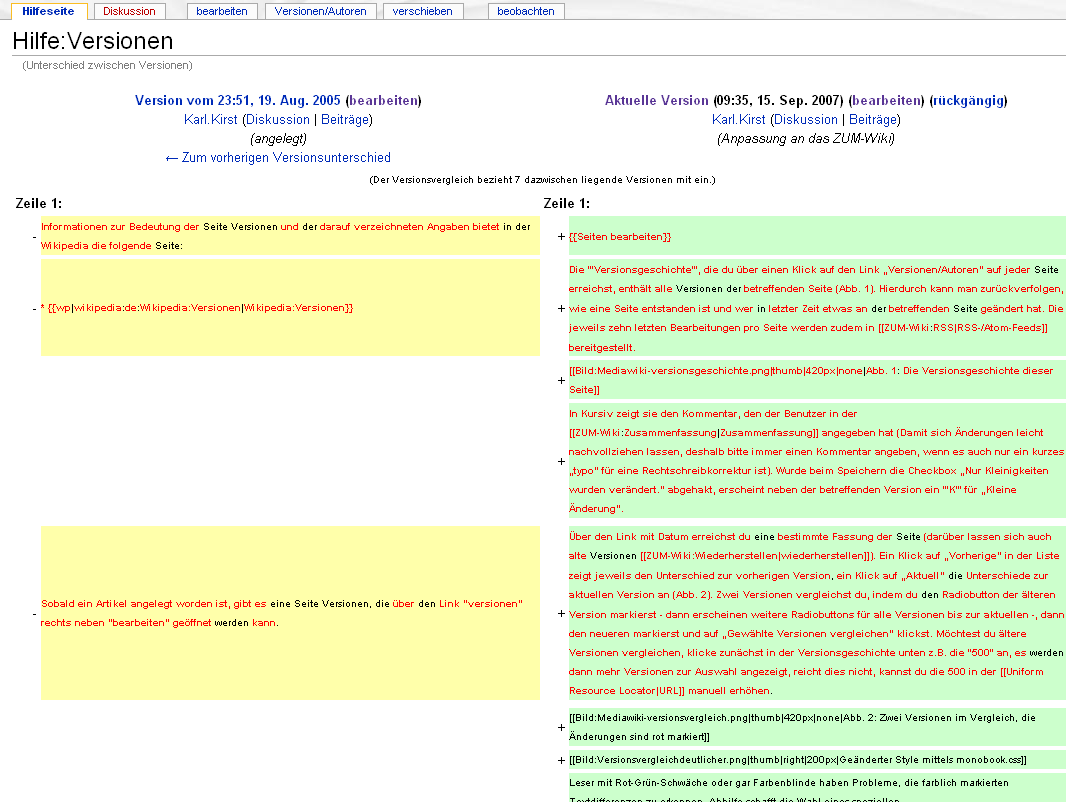The width and height of the screenshot is (1066, 802).
Task: Click the green '{{Seiten bearbeiten}}' added line
Action: pyautogui.click(x=620, y=237)
